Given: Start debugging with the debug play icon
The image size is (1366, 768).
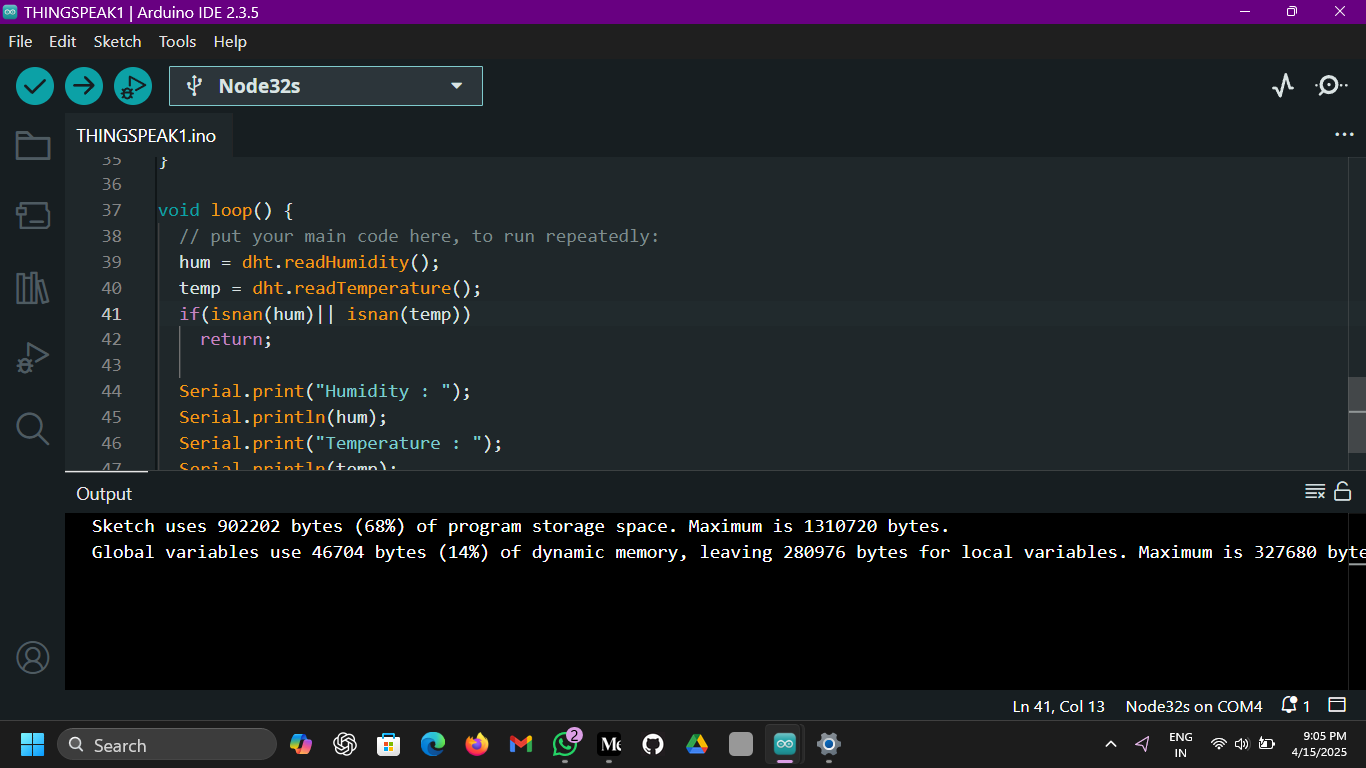Looking at the screenshot, I should coord(132,86).
